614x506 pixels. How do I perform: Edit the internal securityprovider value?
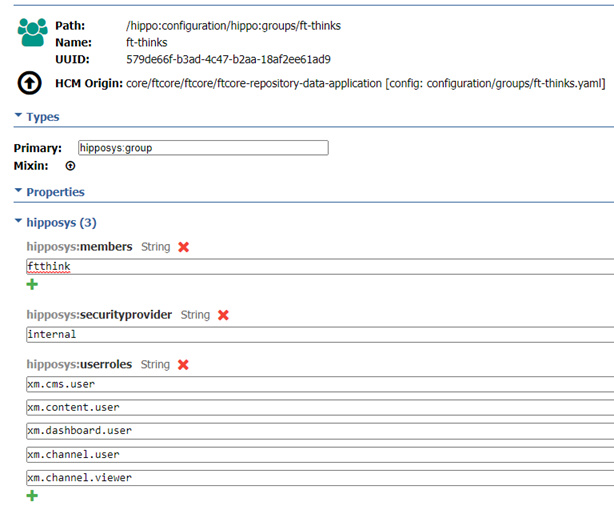tap(320, 335)
